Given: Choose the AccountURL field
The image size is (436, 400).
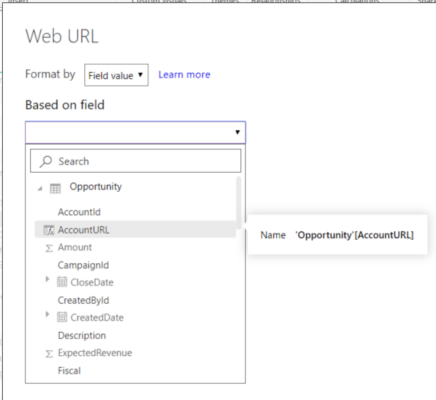Looking at the screenshot, I should point(135,230).
